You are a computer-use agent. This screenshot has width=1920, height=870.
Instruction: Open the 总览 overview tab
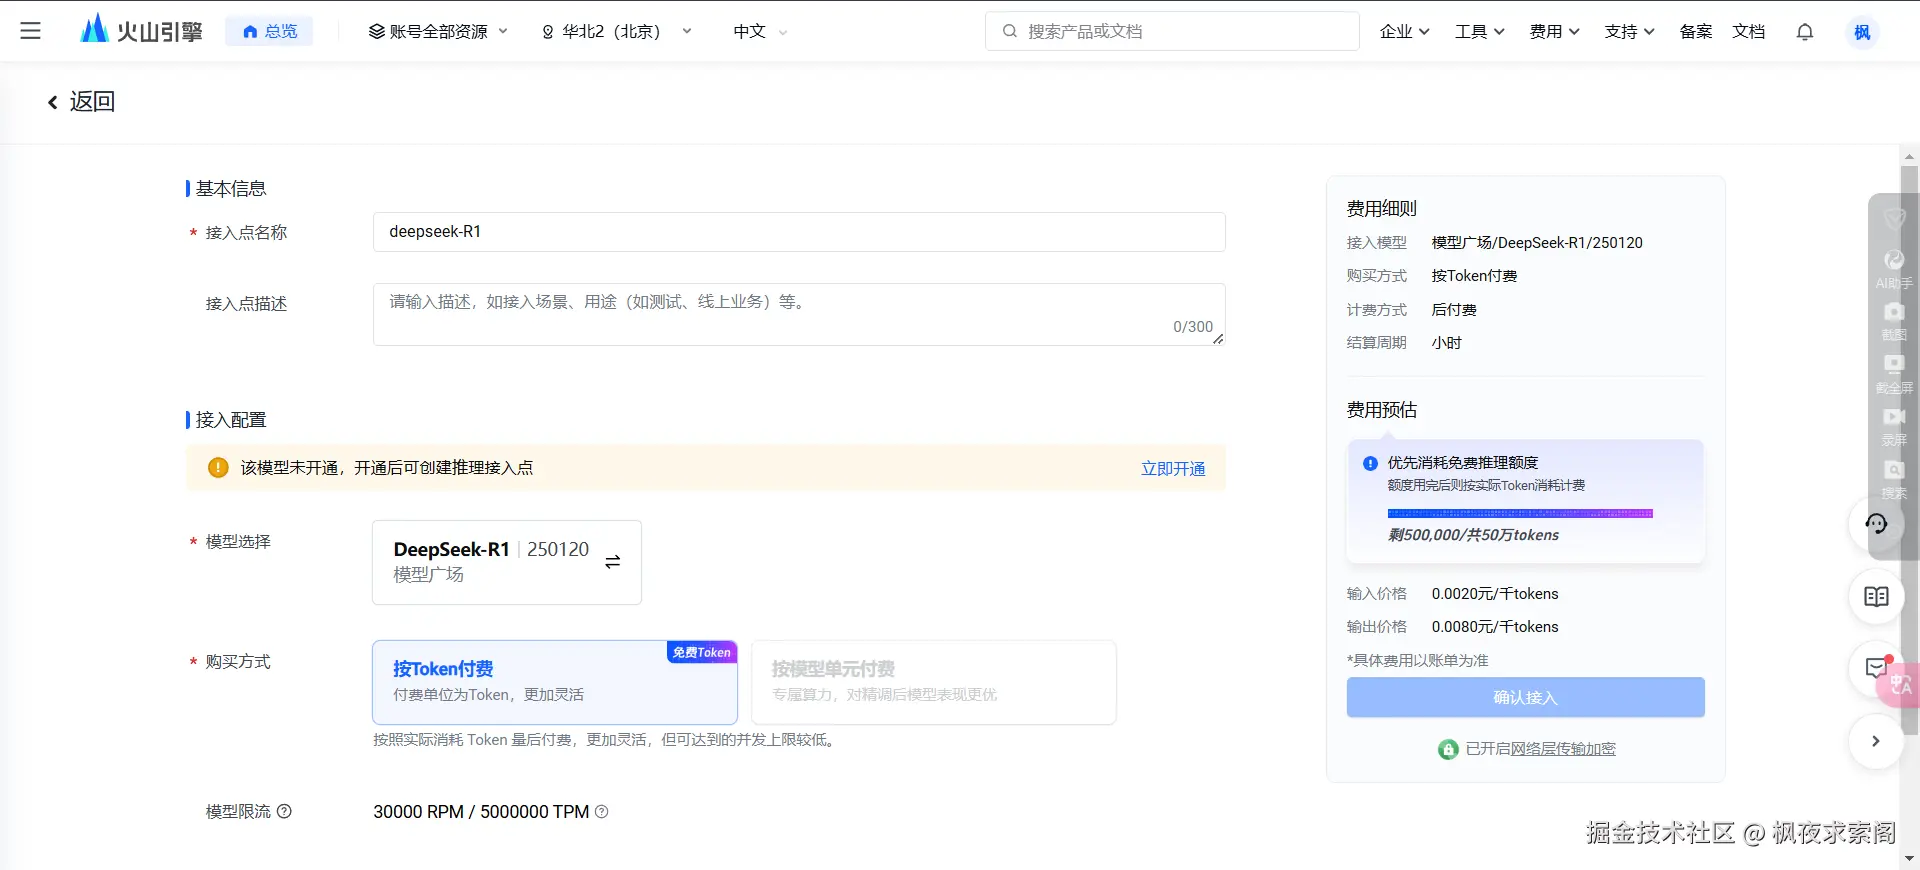click(x=270, y=31)
